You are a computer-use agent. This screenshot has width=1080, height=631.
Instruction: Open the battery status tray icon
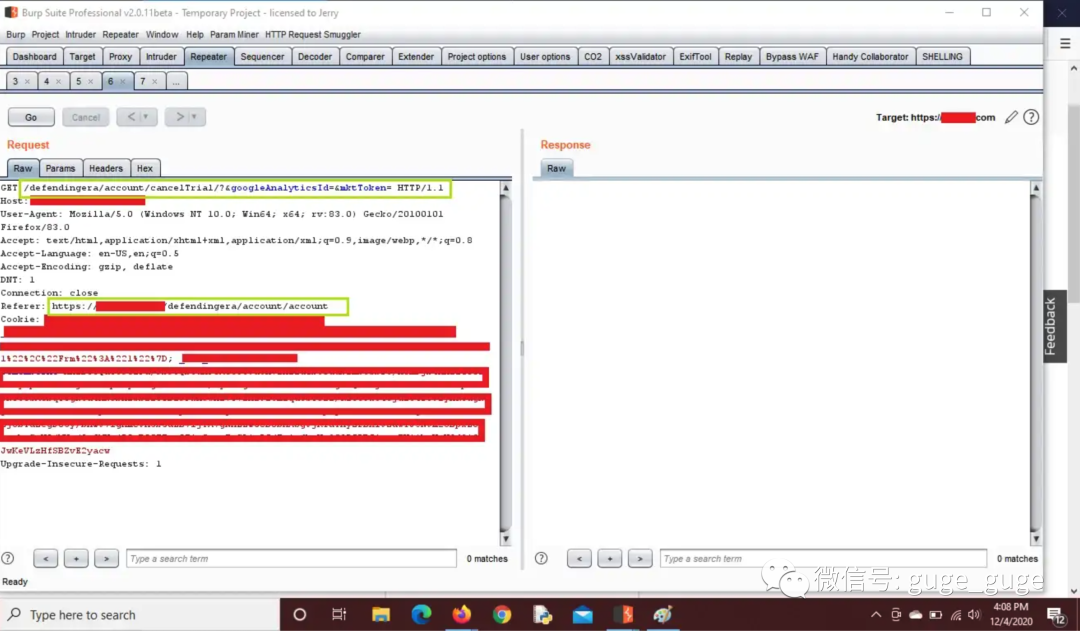point(935,614)
